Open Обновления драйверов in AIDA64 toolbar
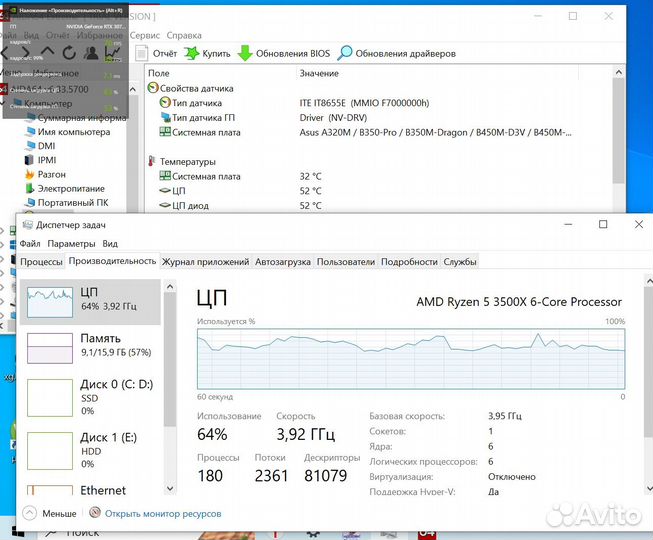Viewport: 653px width, 540px height. 396,53
